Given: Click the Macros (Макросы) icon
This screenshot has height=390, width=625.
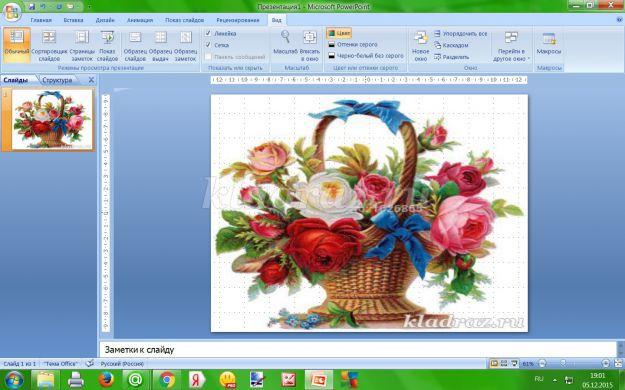Looking at the screenshot, I should tap(549, 43).
